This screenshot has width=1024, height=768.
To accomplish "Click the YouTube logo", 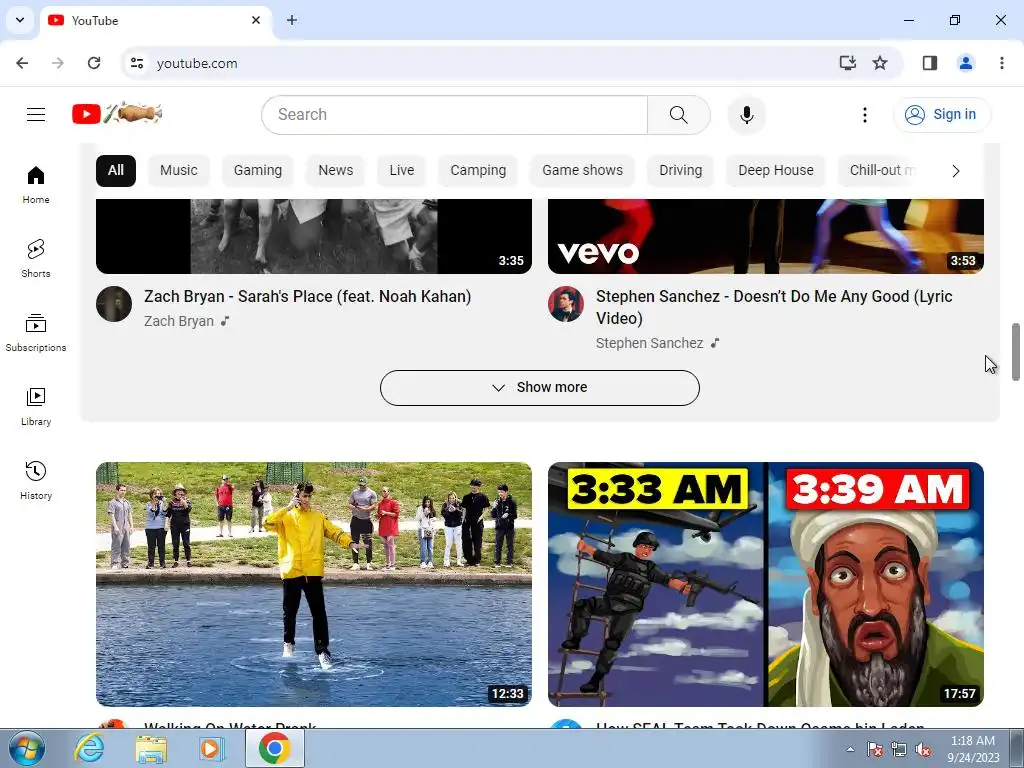I will pyautogui.click(x=117, y=114).
